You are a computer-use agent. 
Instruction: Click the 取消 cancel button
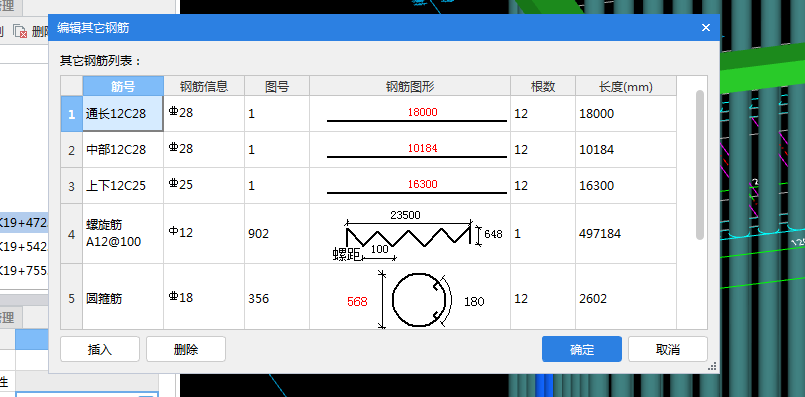(667, 349)
